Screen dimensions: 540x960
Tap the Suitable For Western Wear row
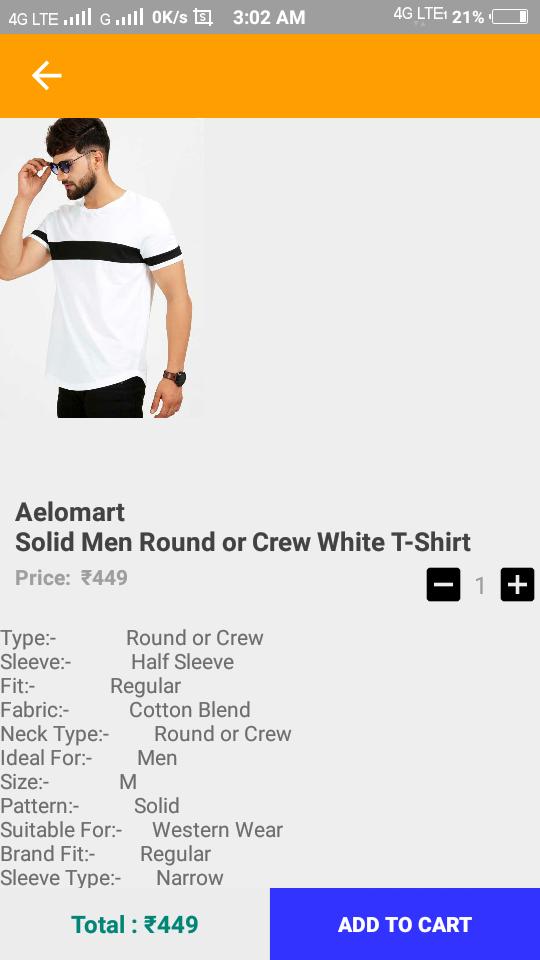tap(141, 830)
